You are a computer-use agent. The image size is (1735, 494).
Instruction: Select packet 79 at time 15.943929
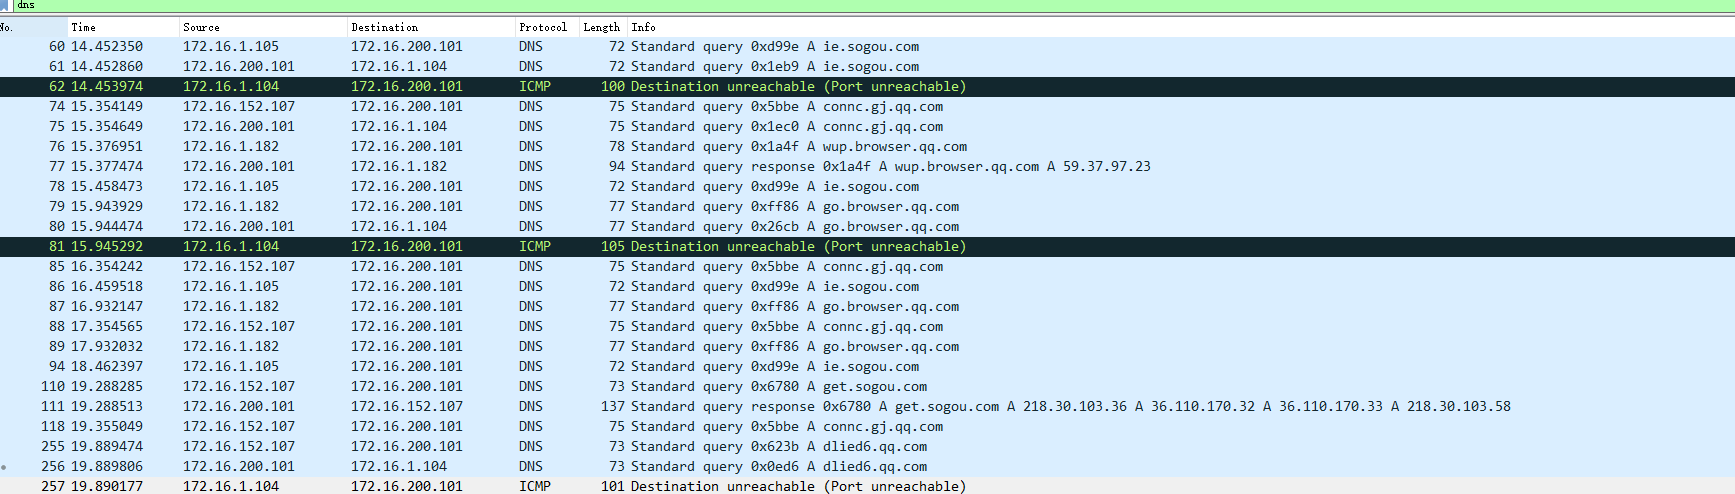coord(867,207)
